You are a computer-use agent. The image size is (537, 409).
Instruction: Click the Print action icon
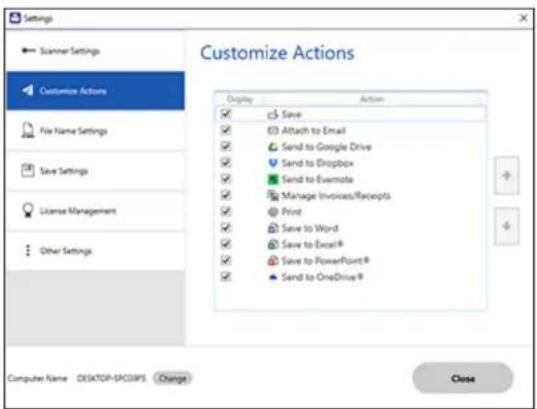(x=273, y=212)
